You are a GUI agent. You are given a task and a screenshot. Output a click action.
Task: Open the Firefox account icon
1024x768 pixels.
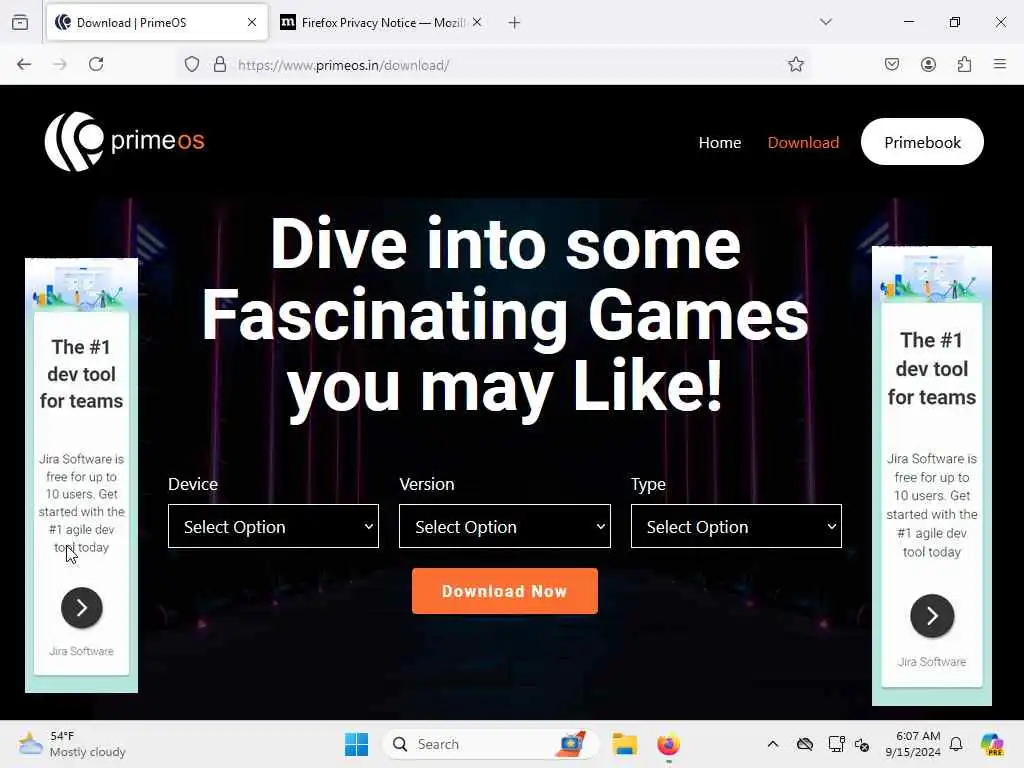point(928,64)
